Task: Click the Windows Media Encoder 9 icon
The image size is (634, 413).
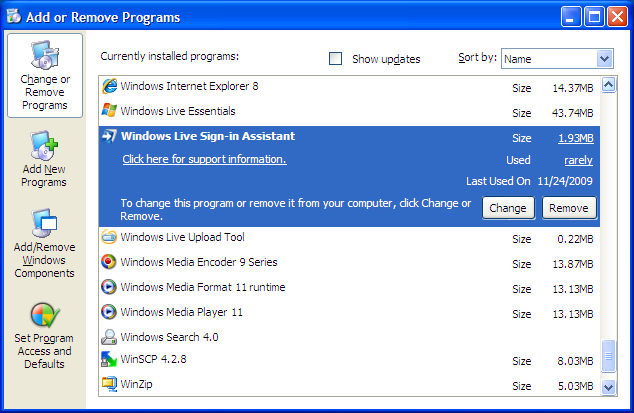Action: (x=109, y=263)
